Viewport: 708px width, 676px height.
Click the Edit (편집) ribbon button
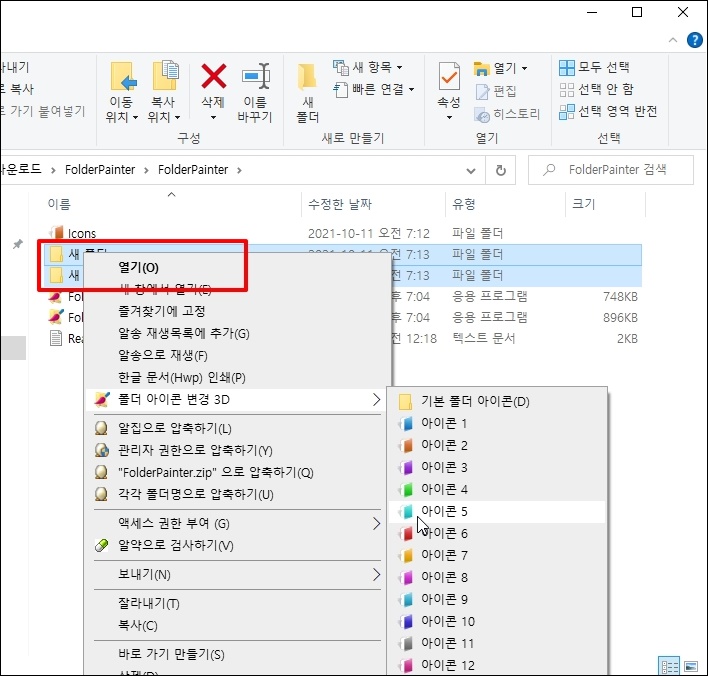(x=495, y=91)
